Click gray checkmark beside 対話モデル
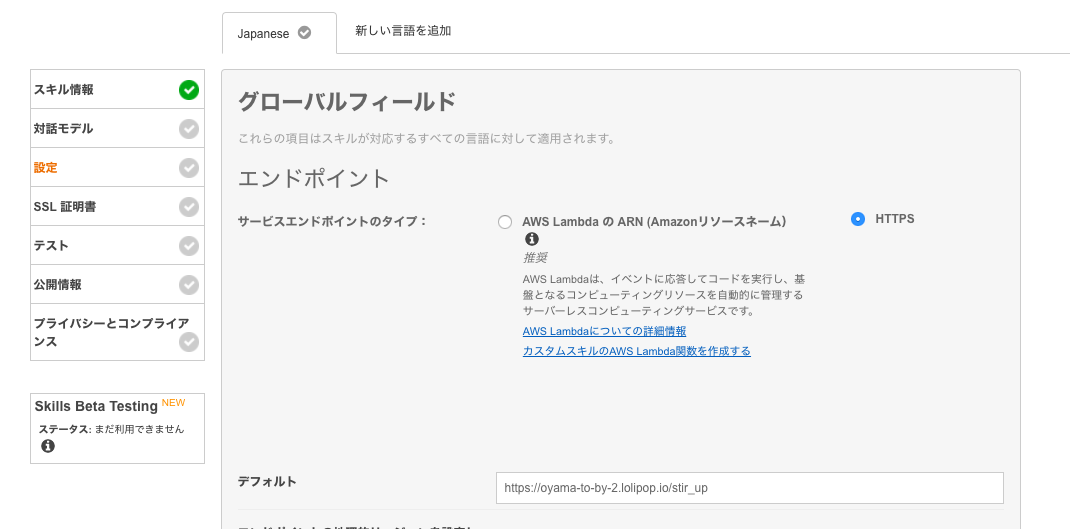 tap(189, 128)
